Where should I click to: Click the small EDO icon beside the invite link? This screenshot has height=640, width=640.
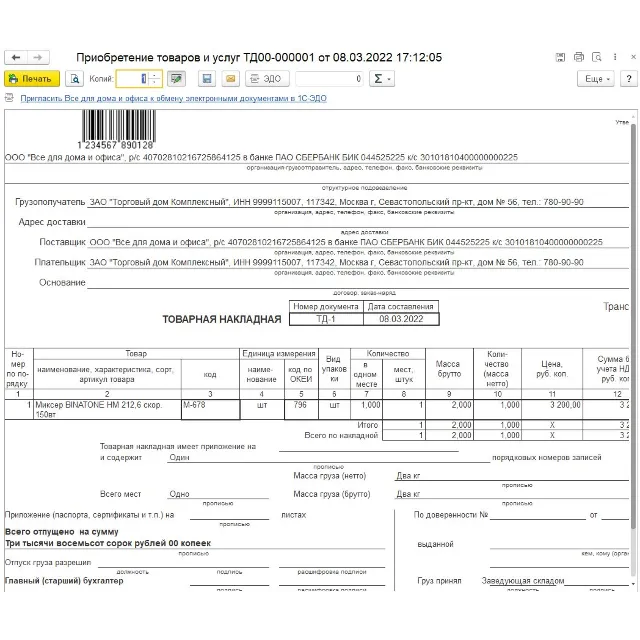(x=9, y=98)
